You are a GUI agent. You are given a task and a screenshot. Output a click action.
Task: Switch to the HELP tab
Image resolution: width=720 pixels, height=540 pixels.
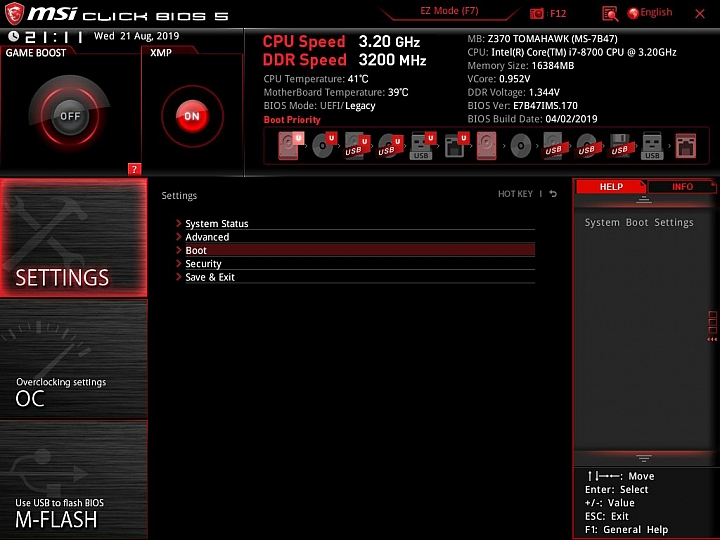[611, 186]
